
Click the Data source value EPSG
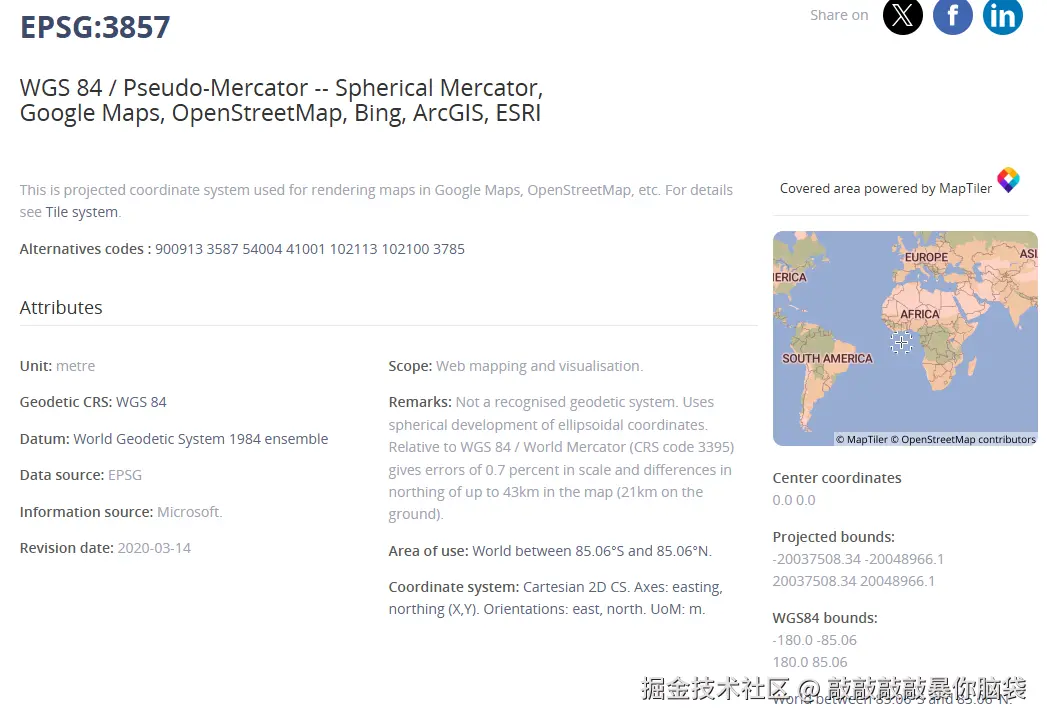[125, 475]
